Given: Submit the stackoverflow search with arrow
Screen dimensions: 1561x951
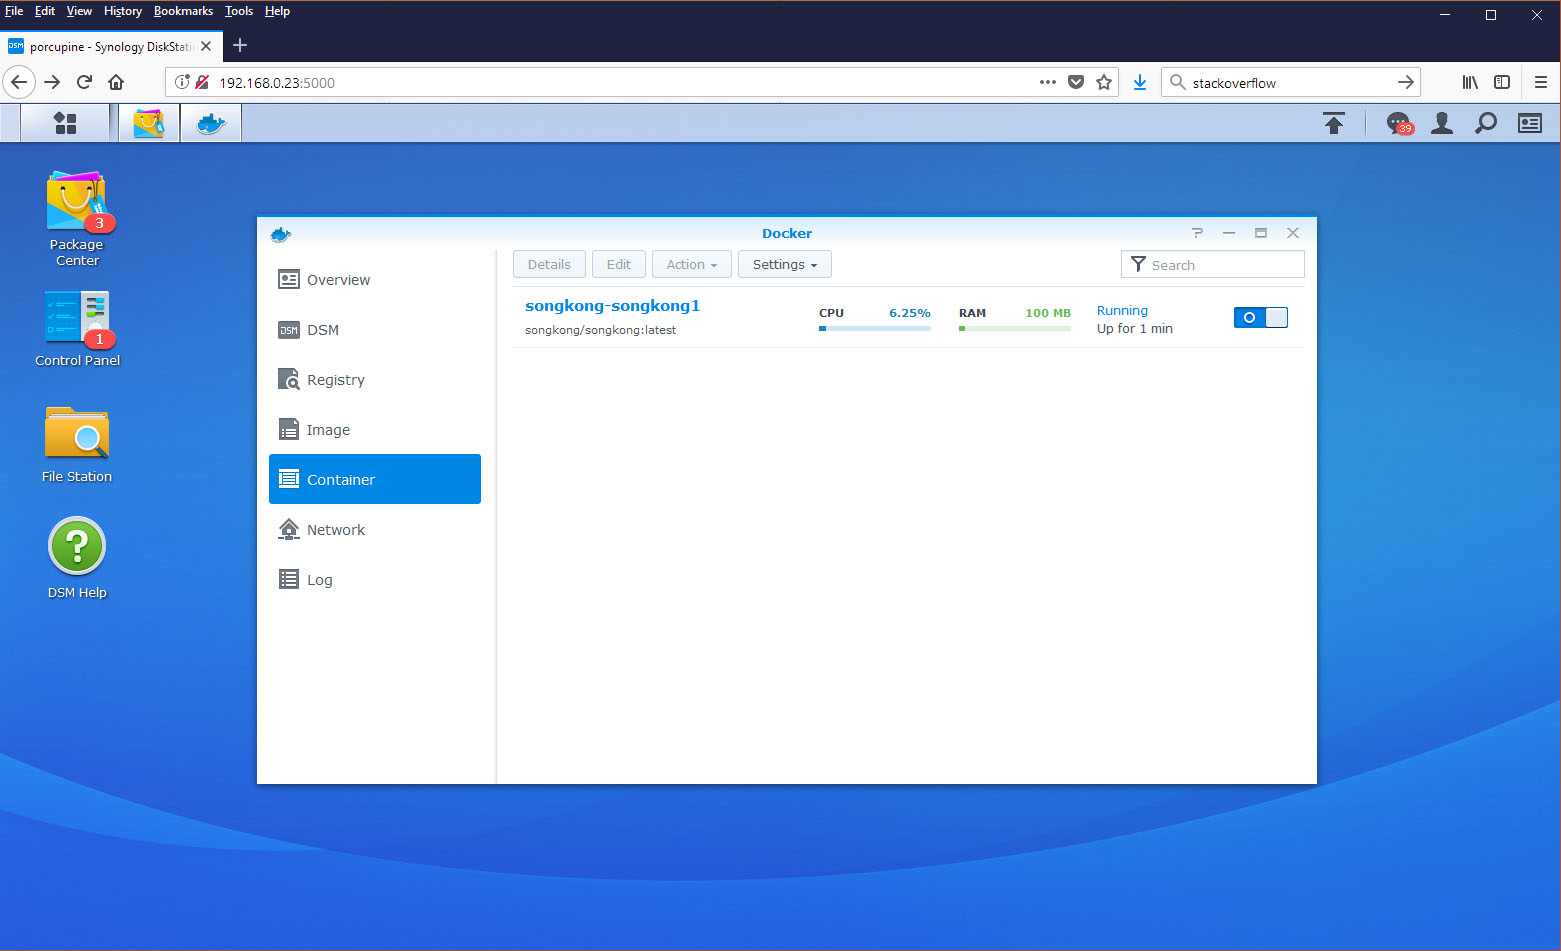Looking at the screenshot, I should [x=1405, y=82].
